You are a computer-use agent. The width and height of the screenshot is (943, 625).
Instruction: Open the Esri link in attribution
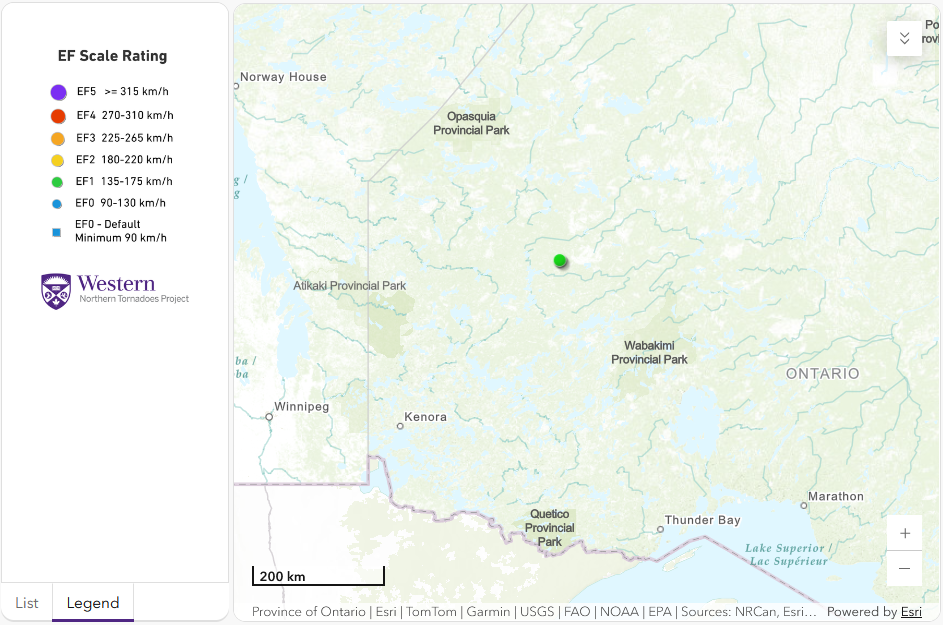click(911, 612)
